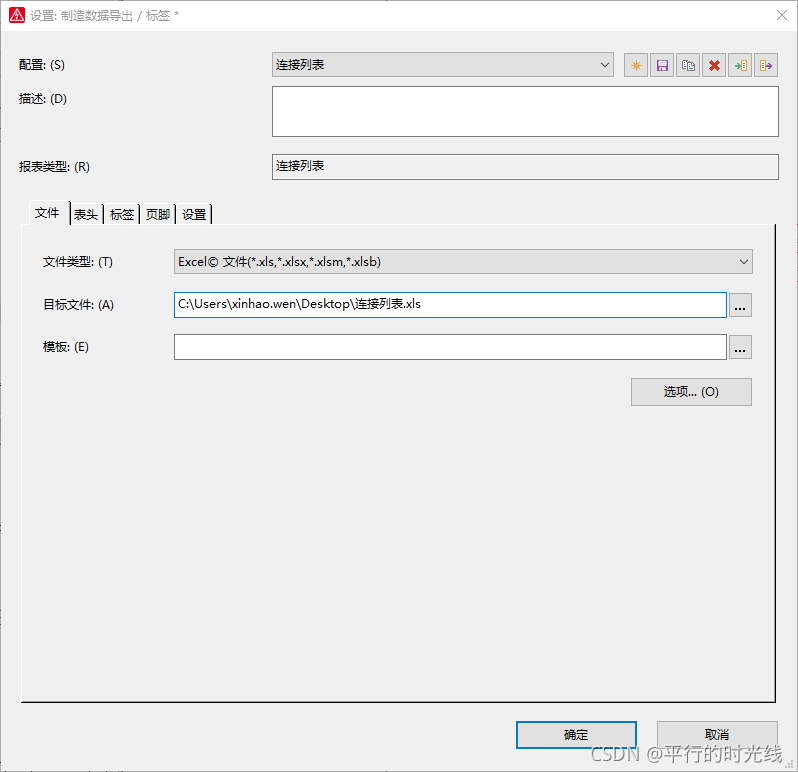This screenshot has width=798, height=772.
Task: Switch to the 表头 tab
Action: (x=86, y=214)
